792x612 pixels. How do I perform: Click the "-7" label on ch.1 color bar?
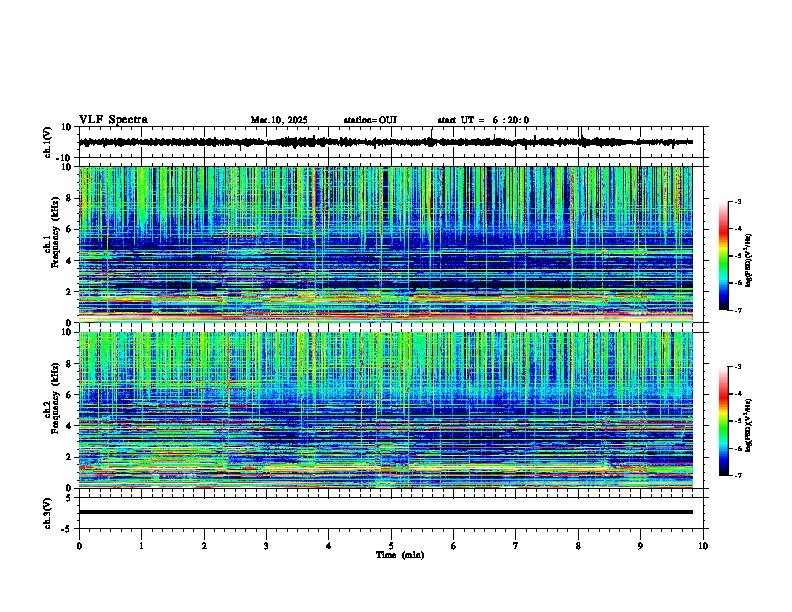[738, 310]
